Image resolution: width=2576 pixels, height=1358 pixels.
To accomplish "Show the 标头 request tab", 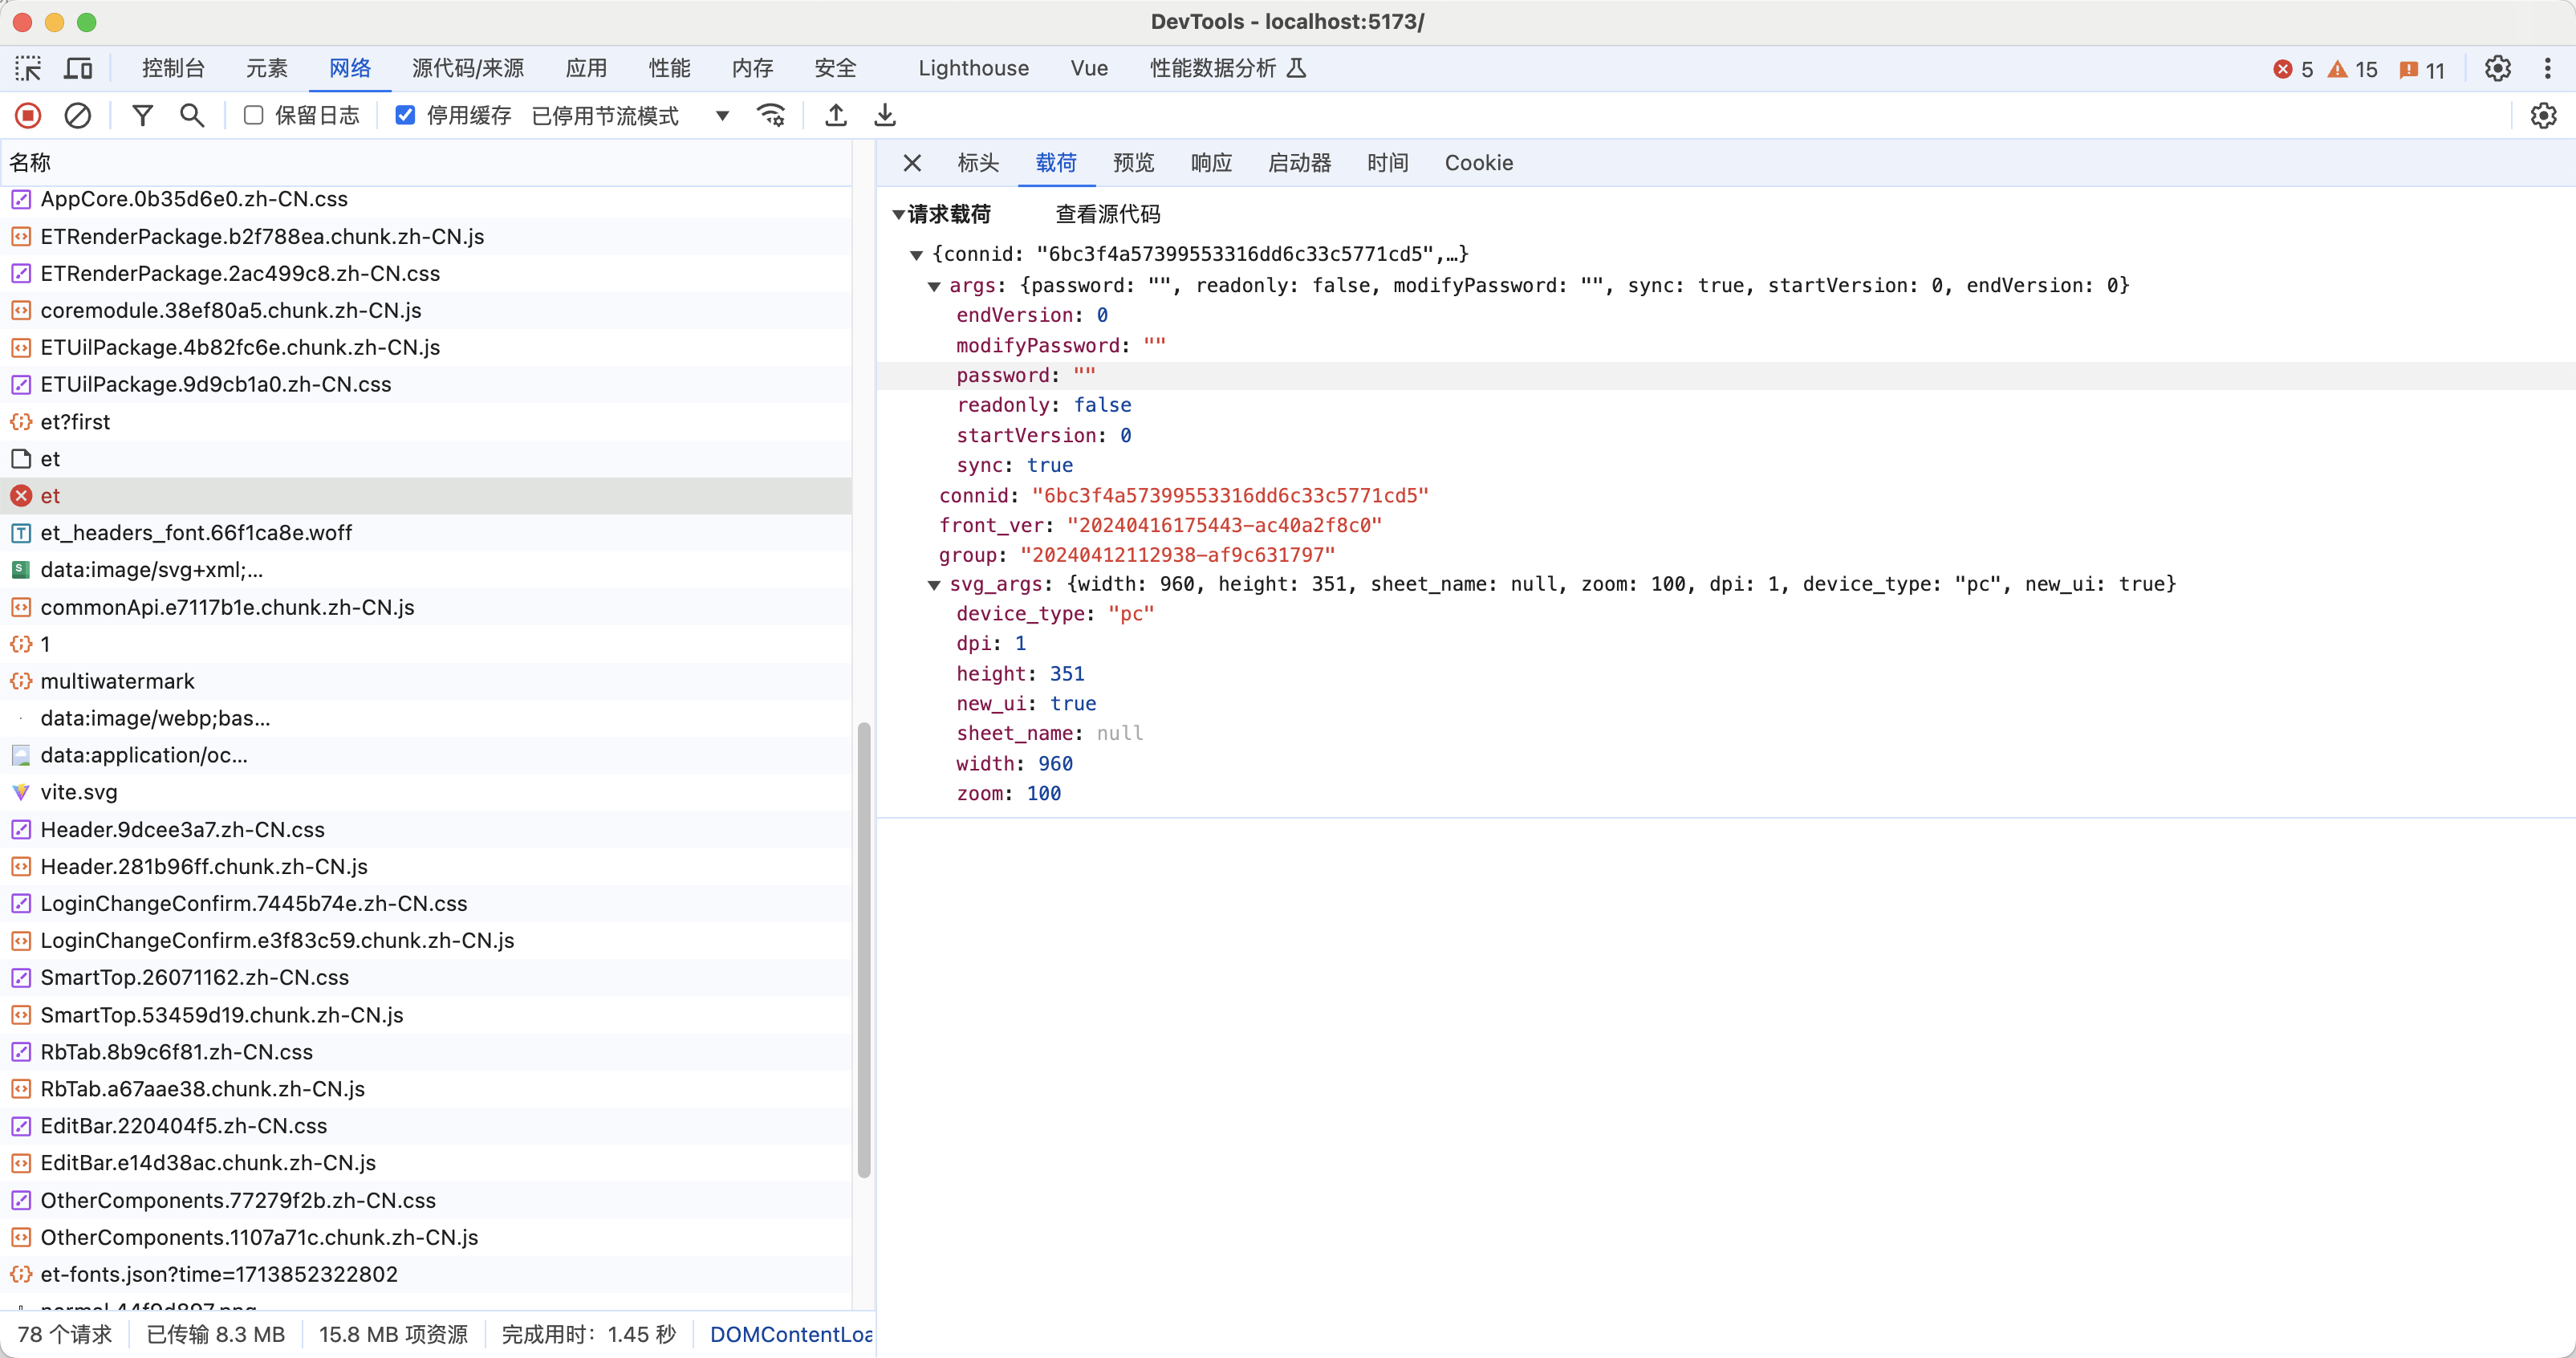I will tap(978, 163).
